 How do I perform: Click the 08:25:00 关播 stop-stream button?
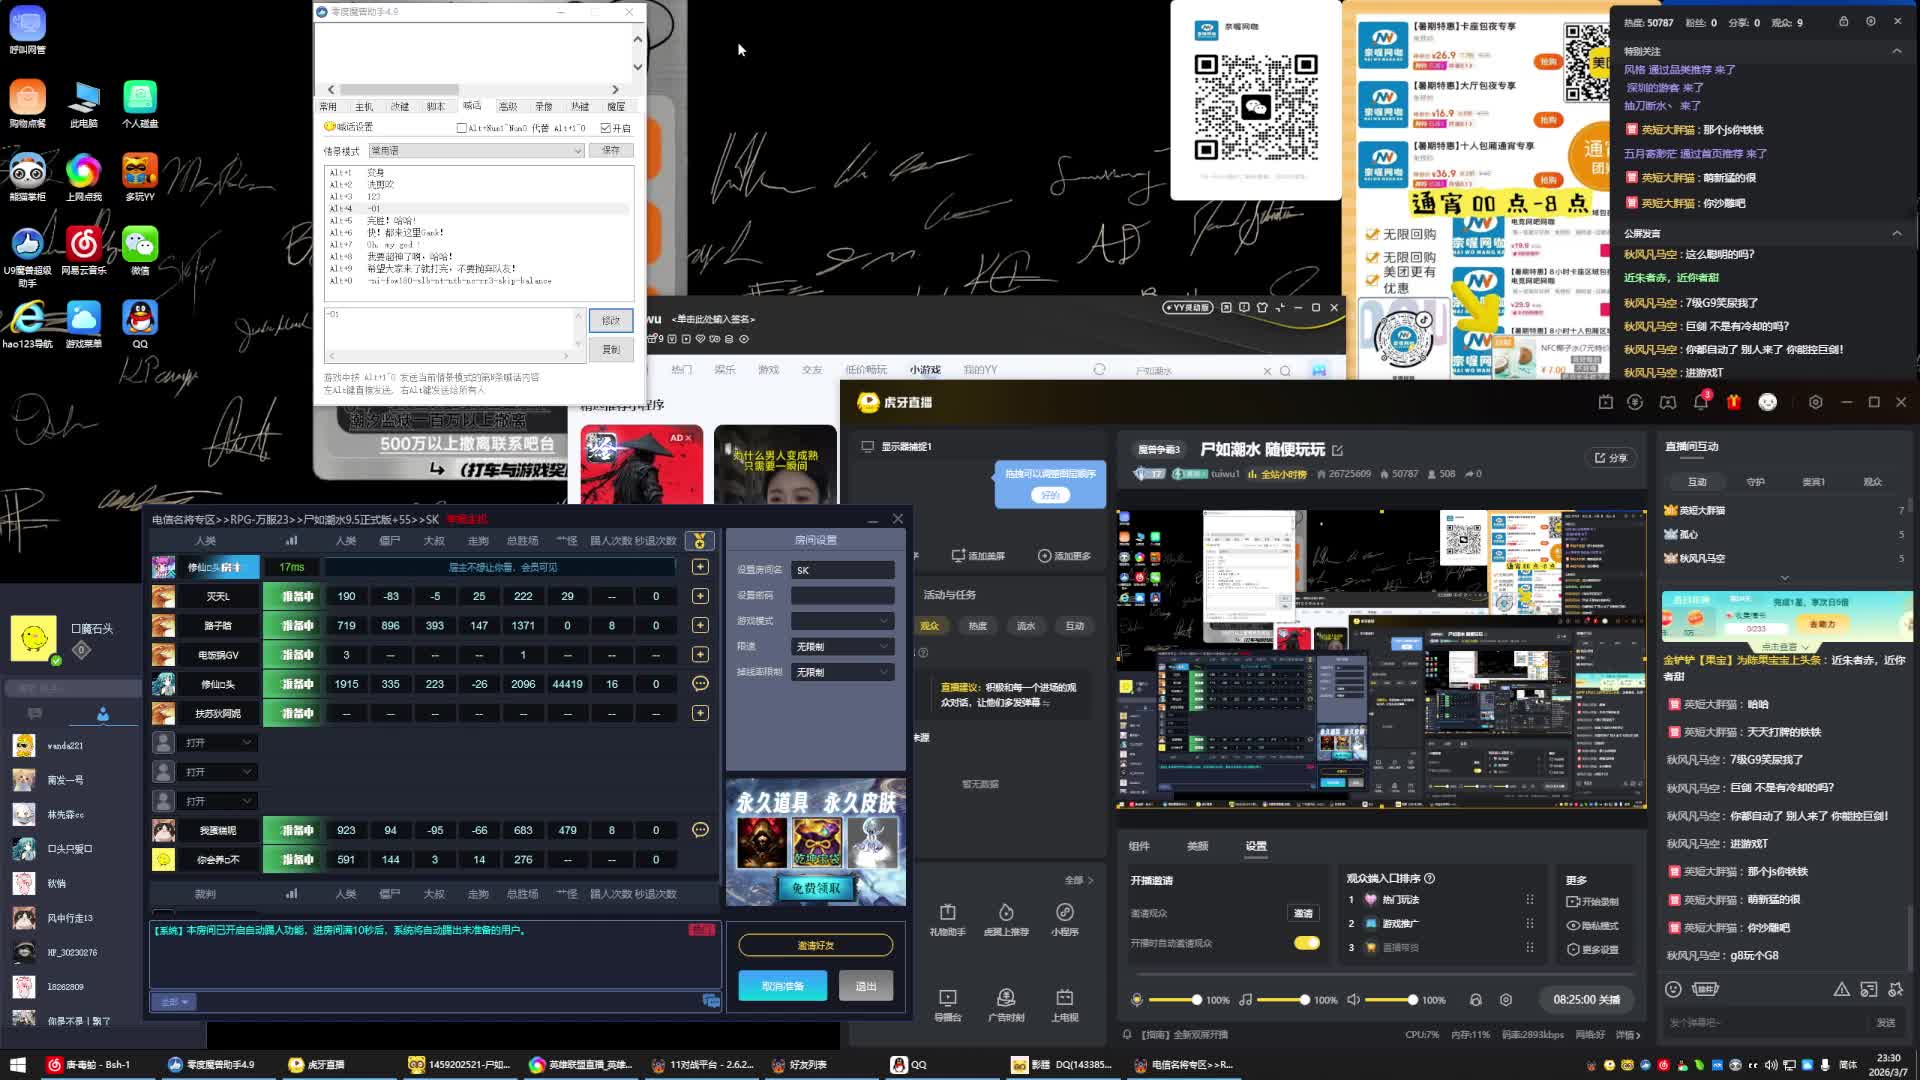click(x=1586, y=999)
